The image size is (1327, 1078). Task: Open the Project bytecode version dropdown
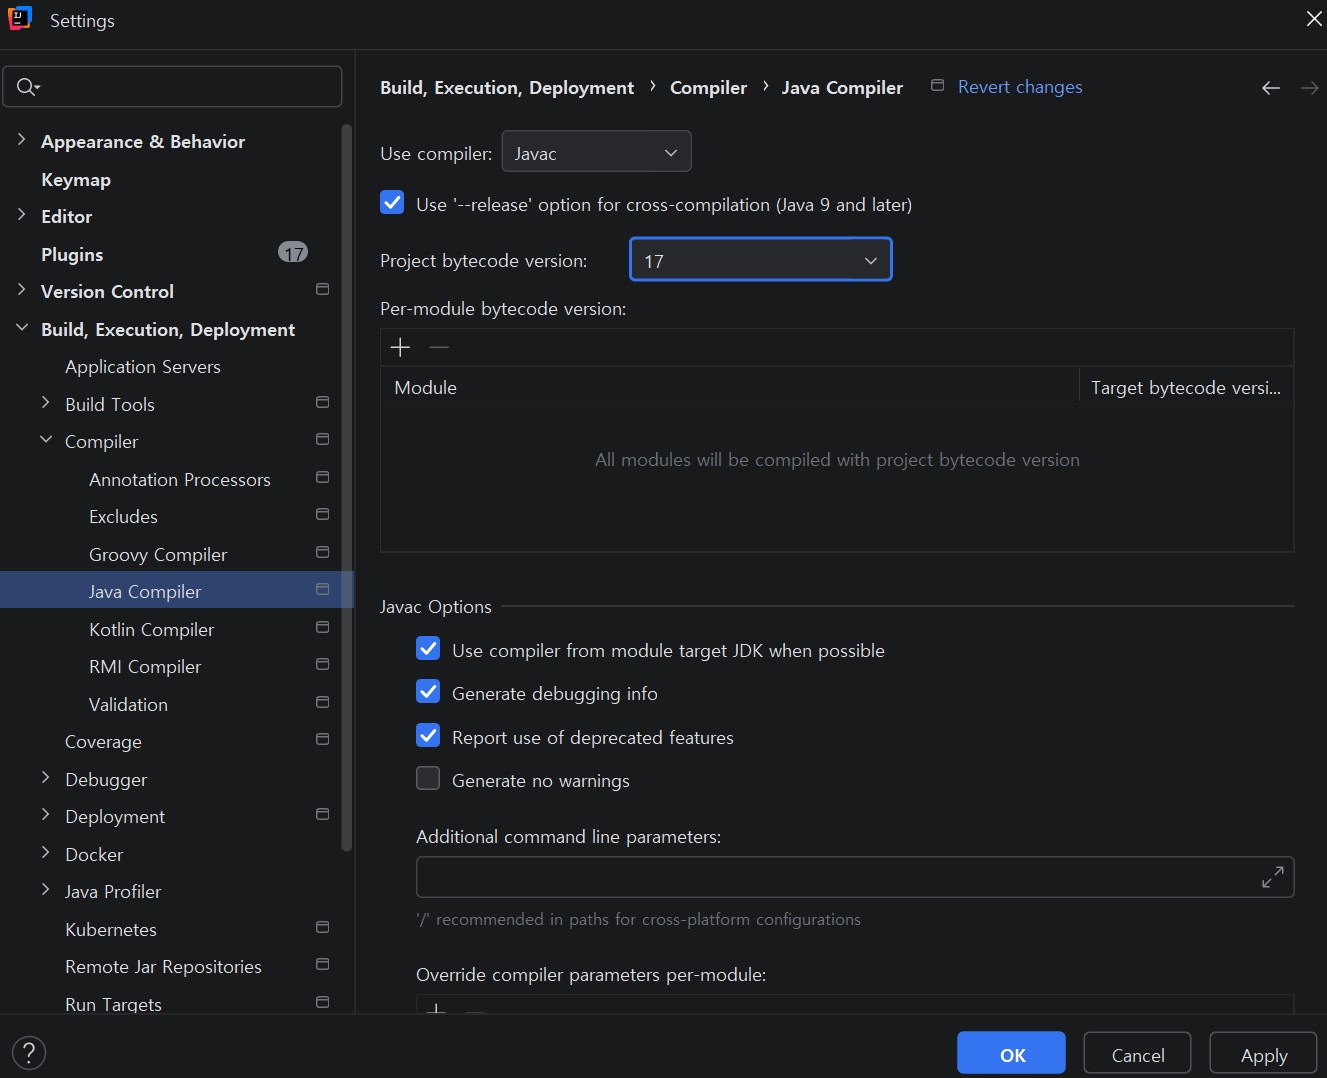pos(760,260)
